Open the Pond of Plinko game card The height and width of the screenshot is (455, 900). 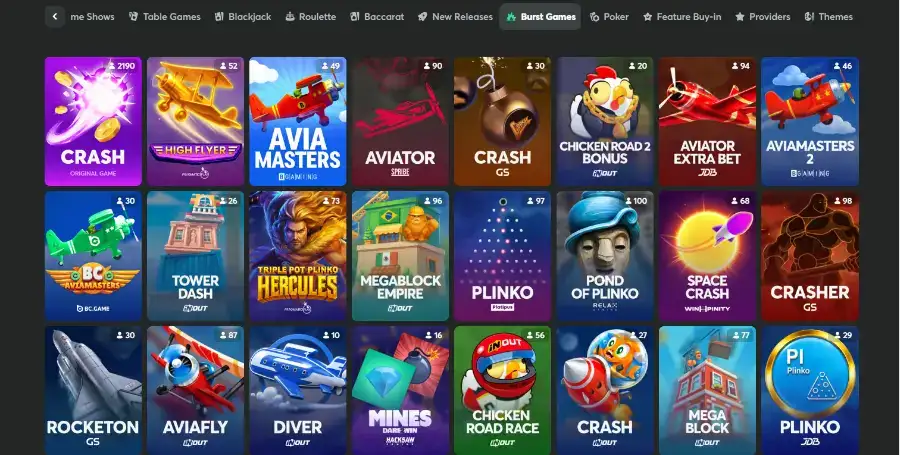tap(605, 256)
